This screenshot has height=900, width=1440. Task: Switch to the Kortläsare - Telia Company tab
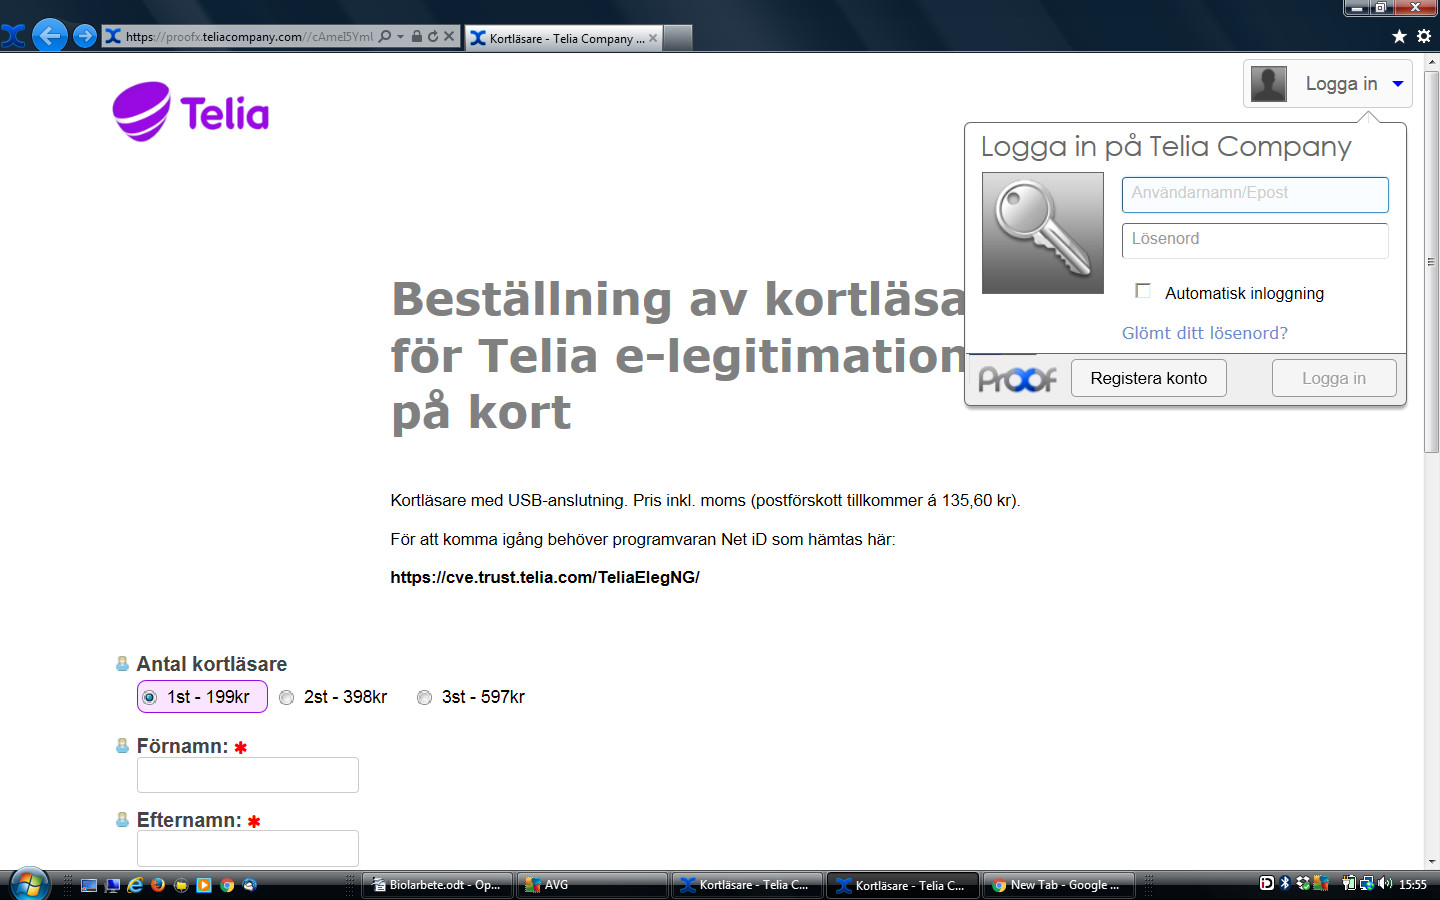[560, 38]
